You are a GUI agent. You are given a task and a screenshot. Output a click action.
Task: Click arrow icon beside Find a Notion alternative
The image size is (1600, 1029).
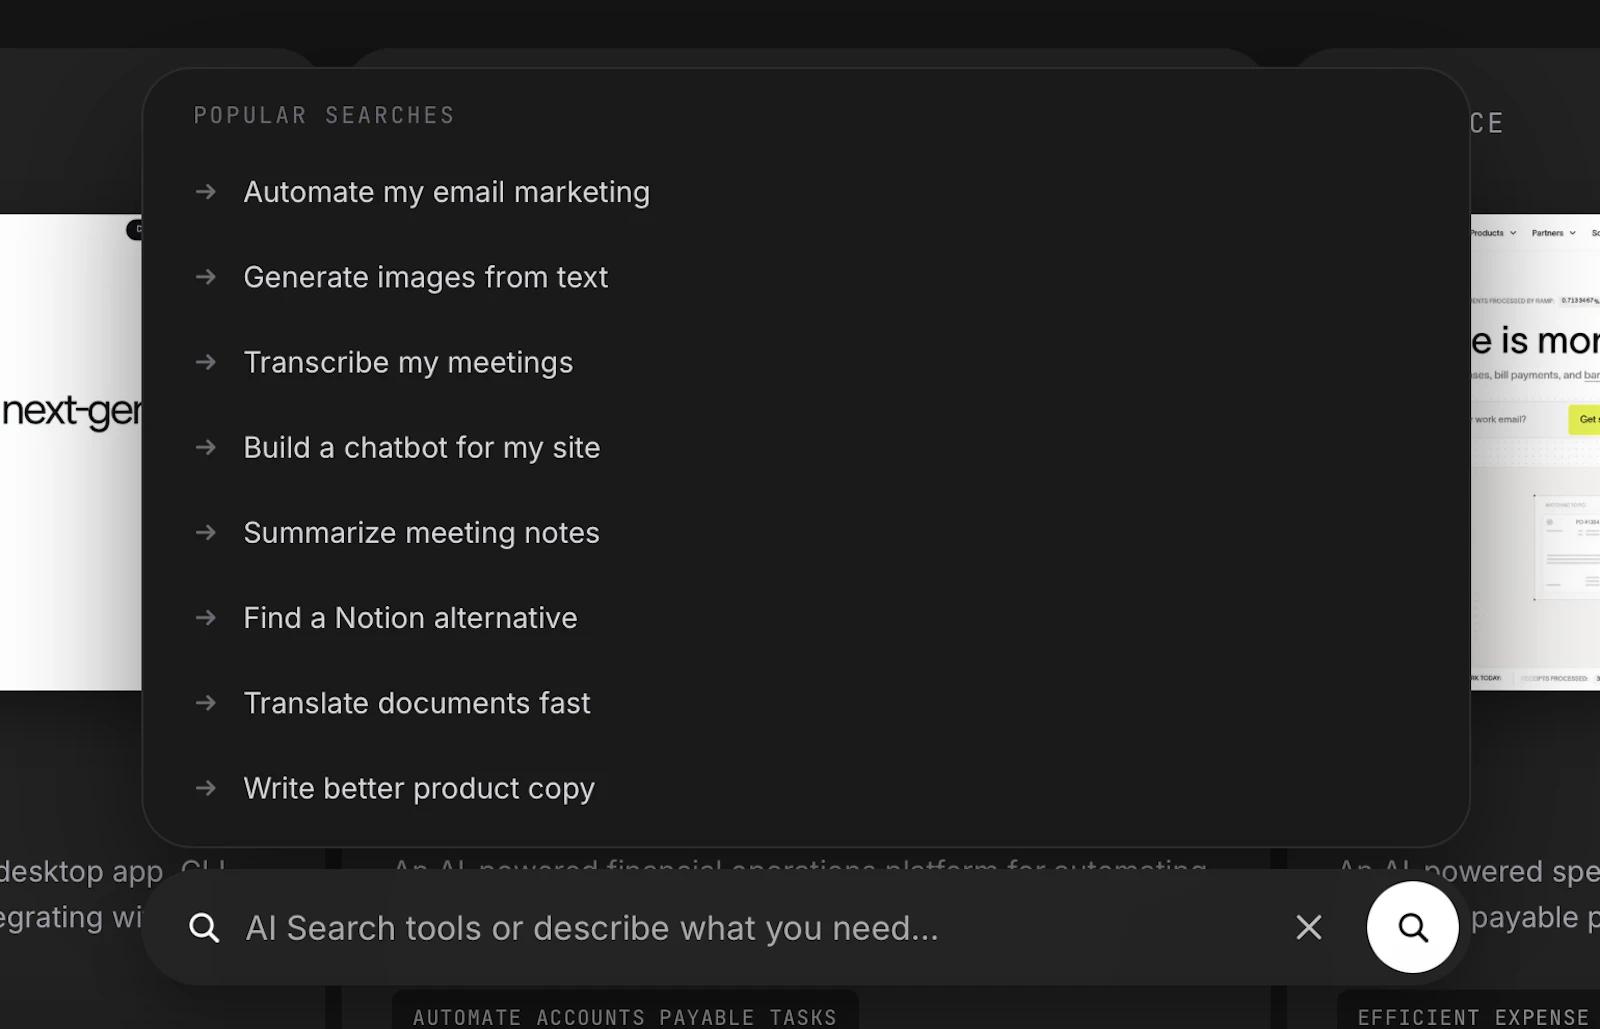point(206,618)
